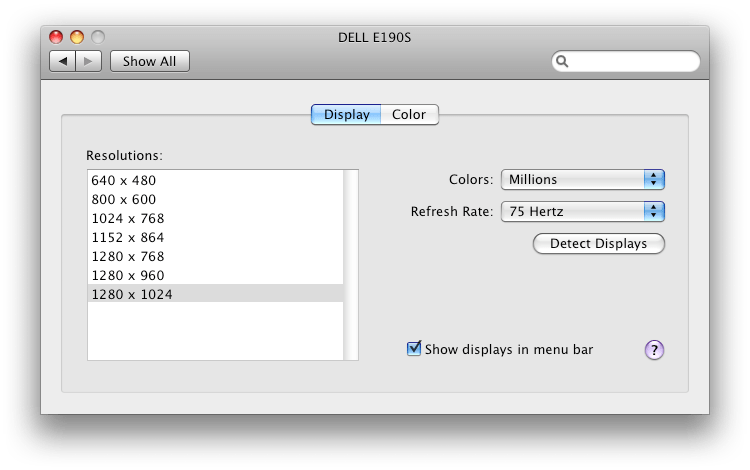Click inside the search field
750x470 pixels.
(x=626, y=61)
